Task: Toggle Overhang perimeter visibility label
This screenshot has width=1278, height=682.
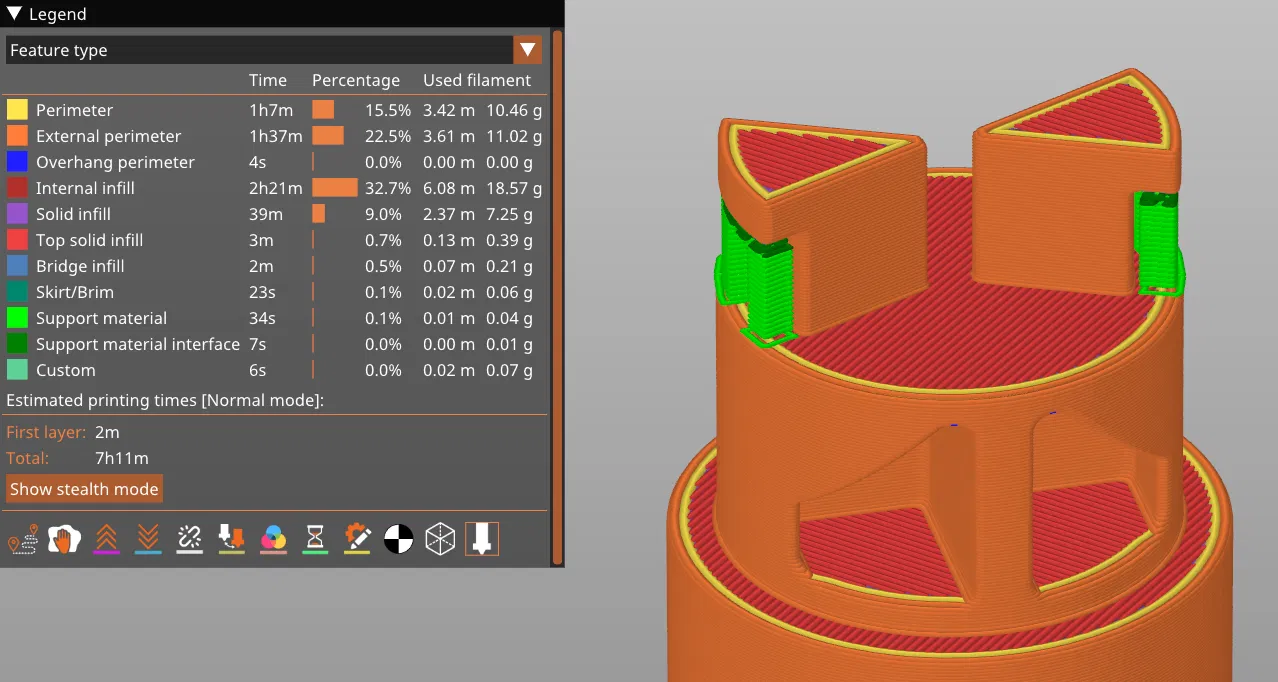Action: [115, 162]
